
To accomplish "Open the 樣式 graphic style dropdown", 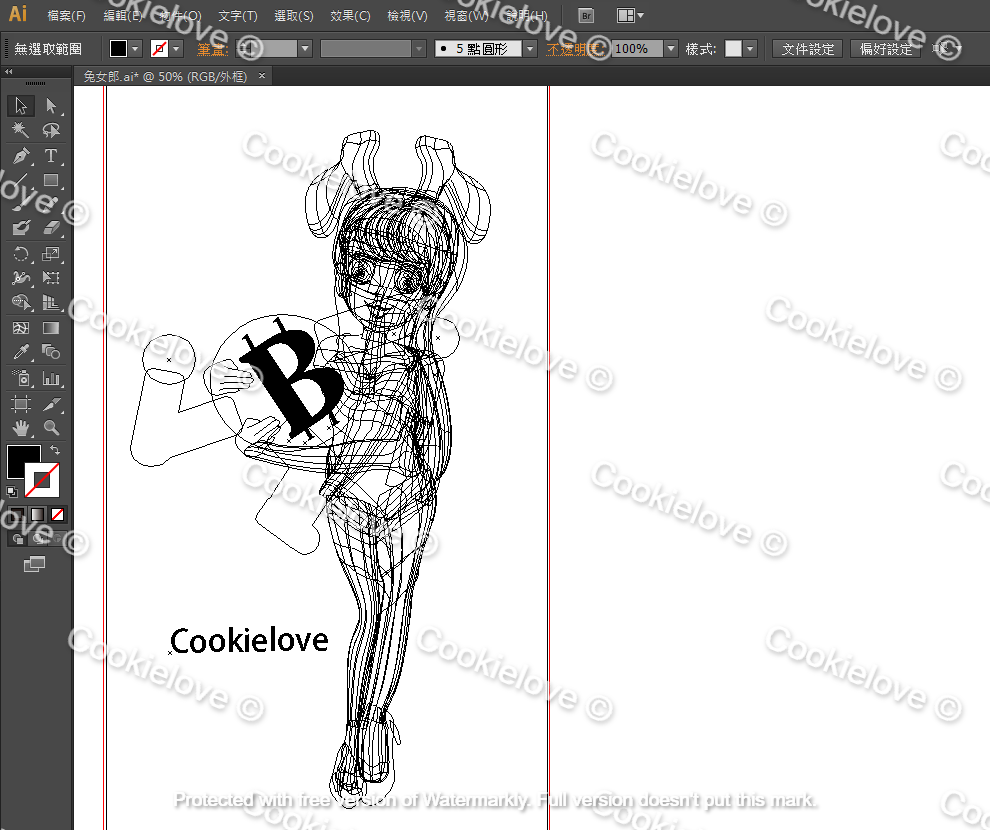I will pyautogui.click(x=750, y=49).
